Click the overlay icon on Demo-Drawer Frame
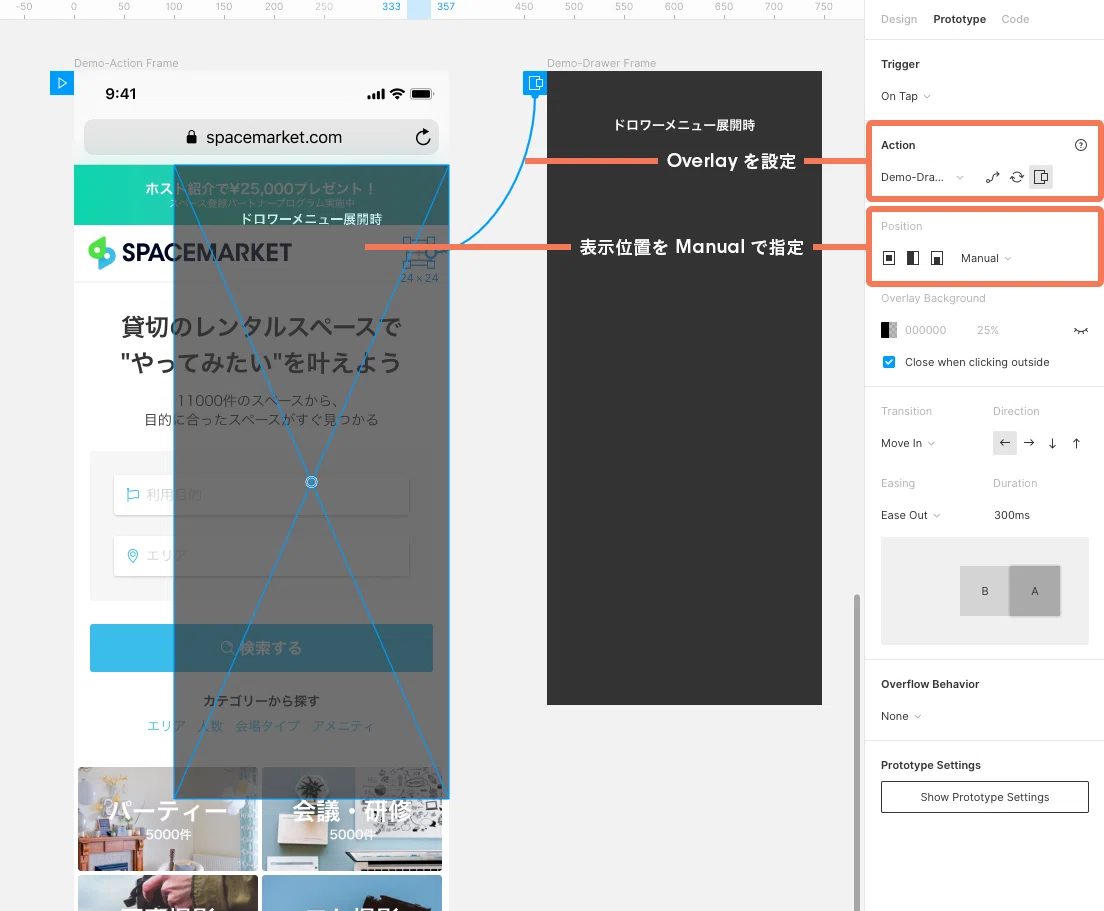Image resolution: width=1104 pixels, height=911 pixels. click(535, 83)
